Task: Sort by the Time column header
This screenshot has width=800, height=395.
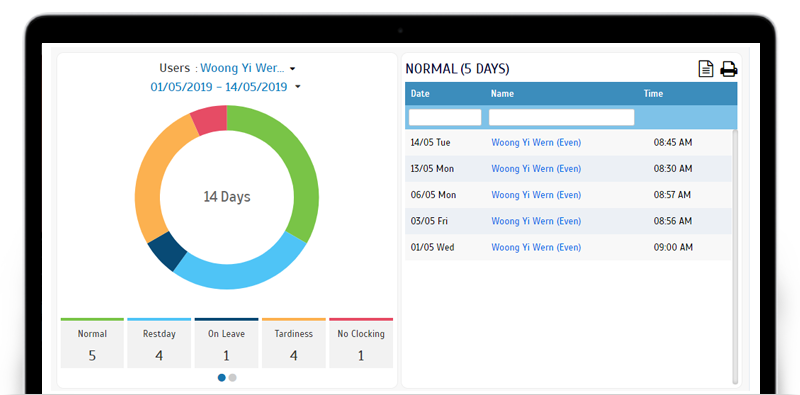Action: [653, 93]
